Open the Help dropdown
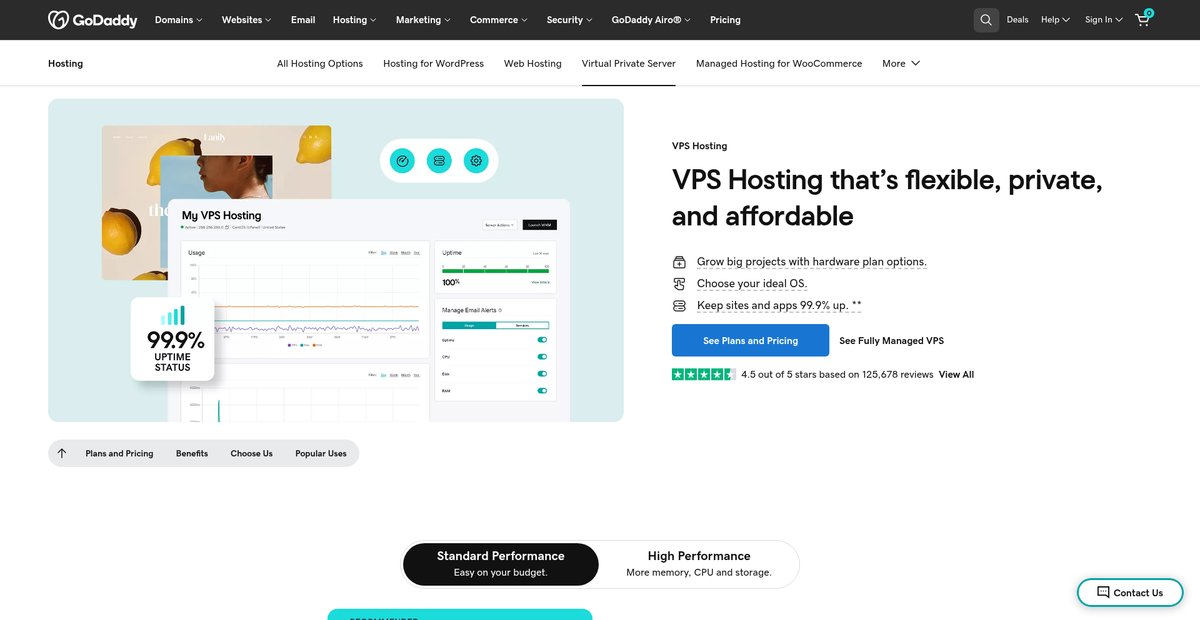Viewport: 1200px width, 620px height. [1055, 20]
